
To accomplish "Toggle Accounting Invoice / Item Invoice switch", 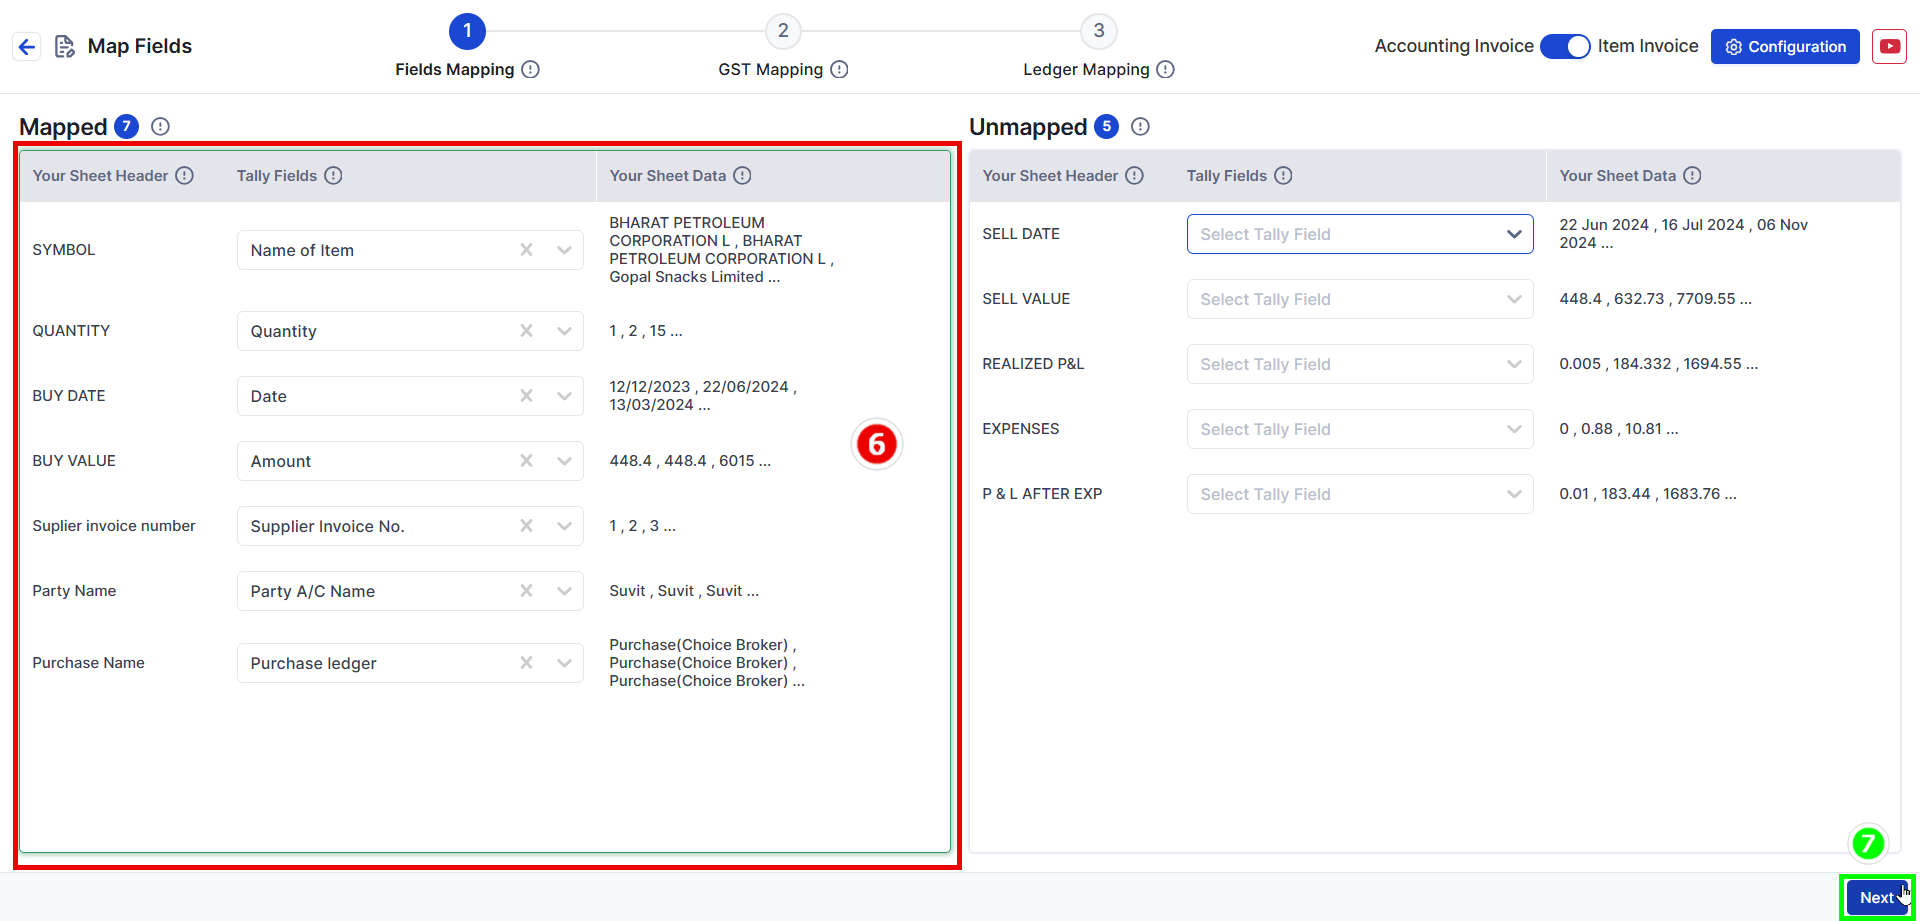I will (1565, 46).
